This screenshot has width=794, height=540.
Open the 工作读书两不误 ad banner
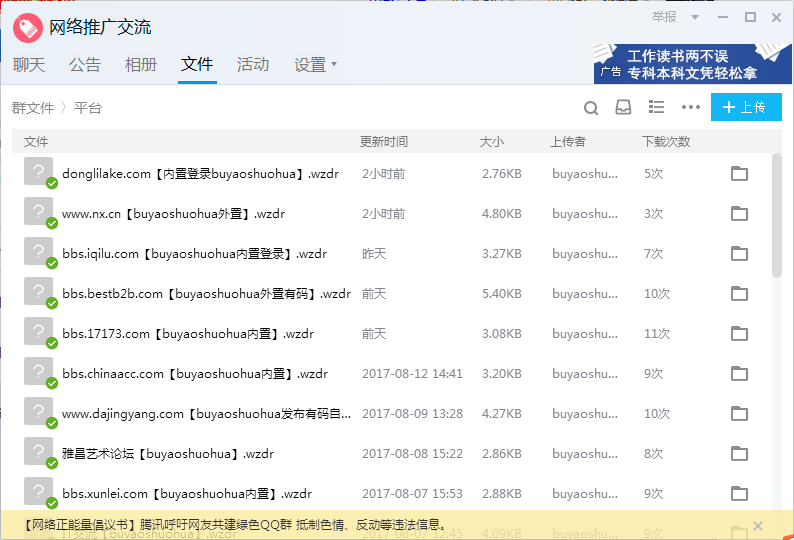coord(692,64)
